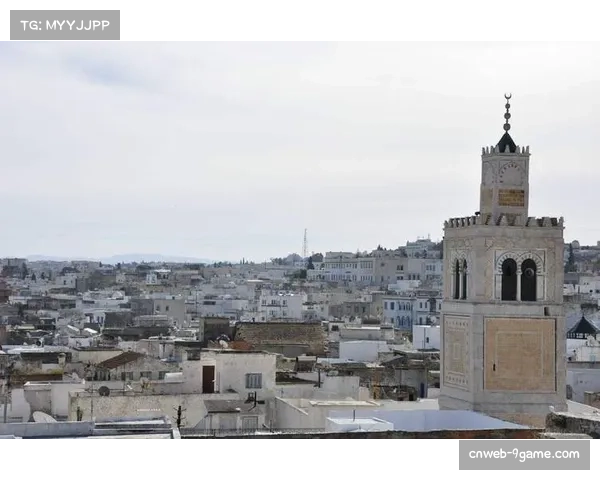Screen dimensions: 600x480
Task: Select the right arched window of front pair
Action: (x=528, y=280)
